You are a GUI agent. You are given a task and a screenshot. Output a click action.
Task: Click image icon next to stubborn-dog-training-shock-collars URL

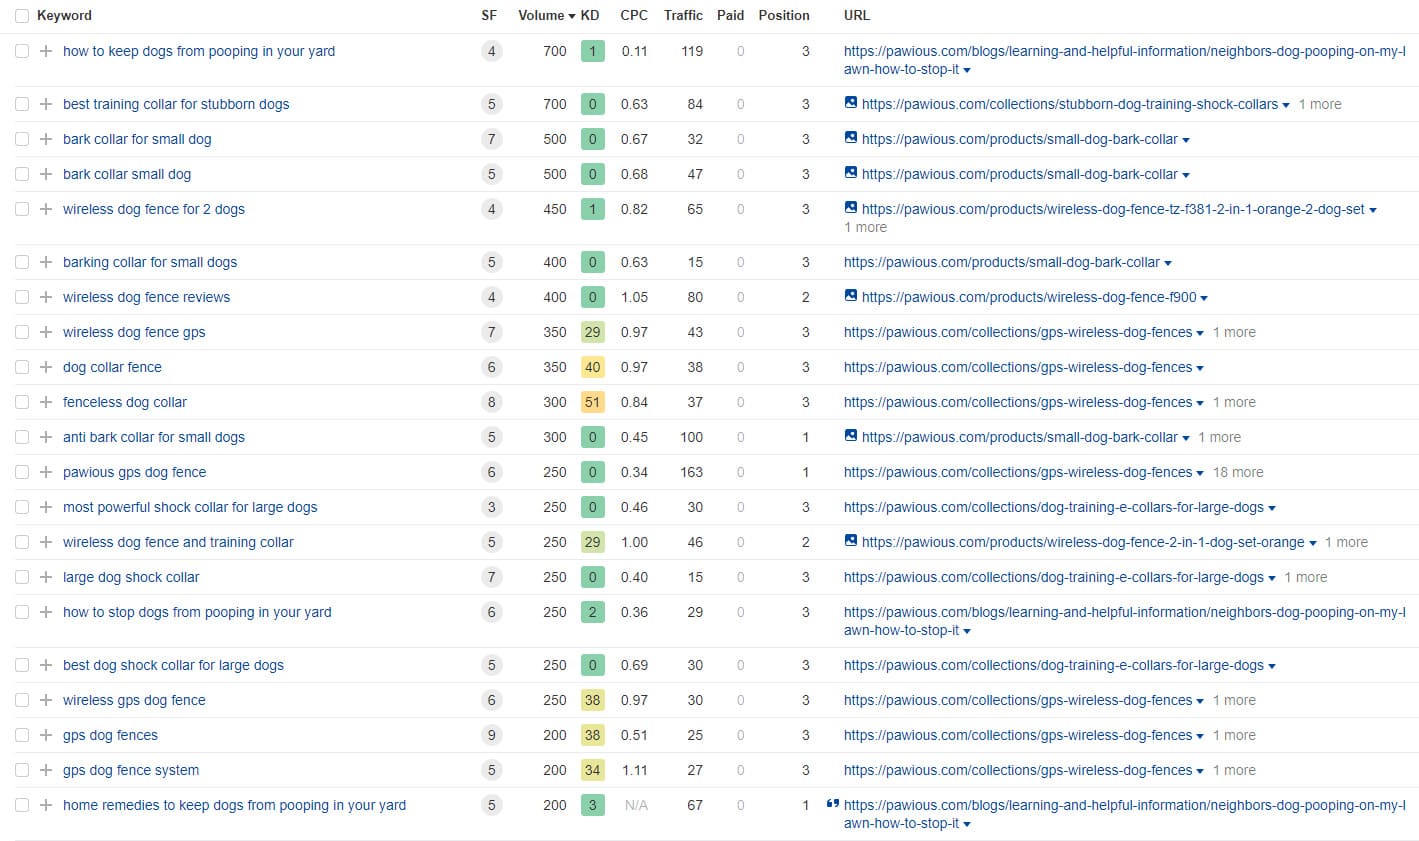[x=851, y=103]
